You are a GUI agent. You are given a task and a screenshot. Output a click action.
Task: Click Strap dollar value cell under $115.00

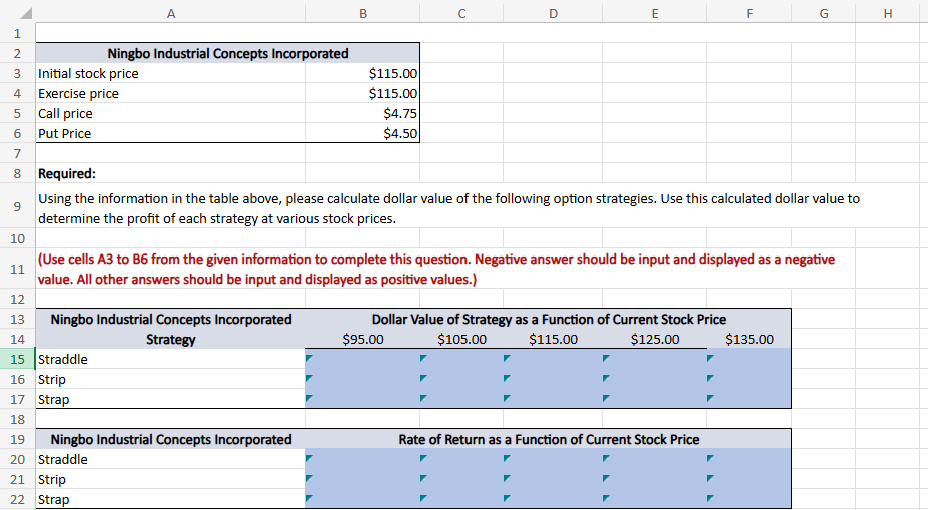click(553, 399)
